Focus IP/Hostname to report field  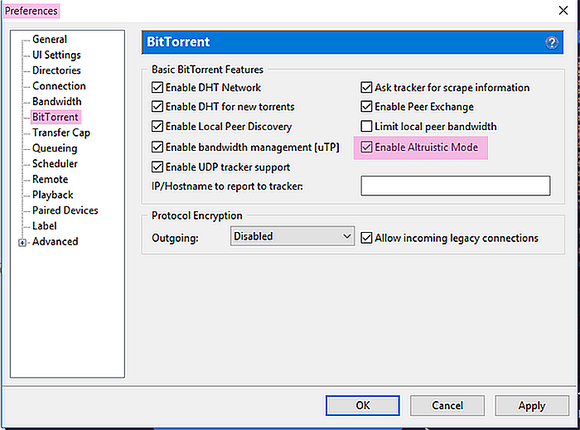[x=455, y=186]
